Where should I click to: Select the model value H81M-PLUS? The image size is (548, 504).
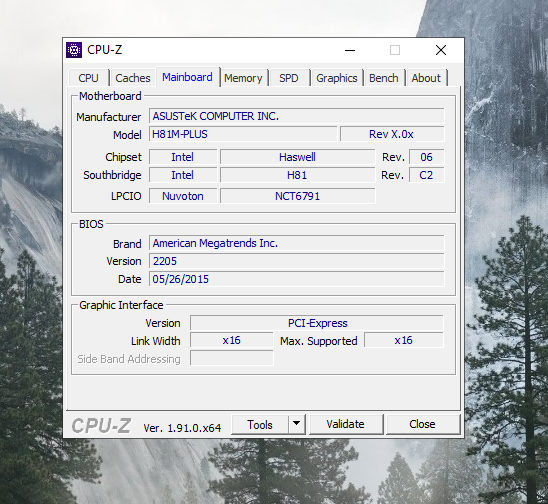coord(243,134)
